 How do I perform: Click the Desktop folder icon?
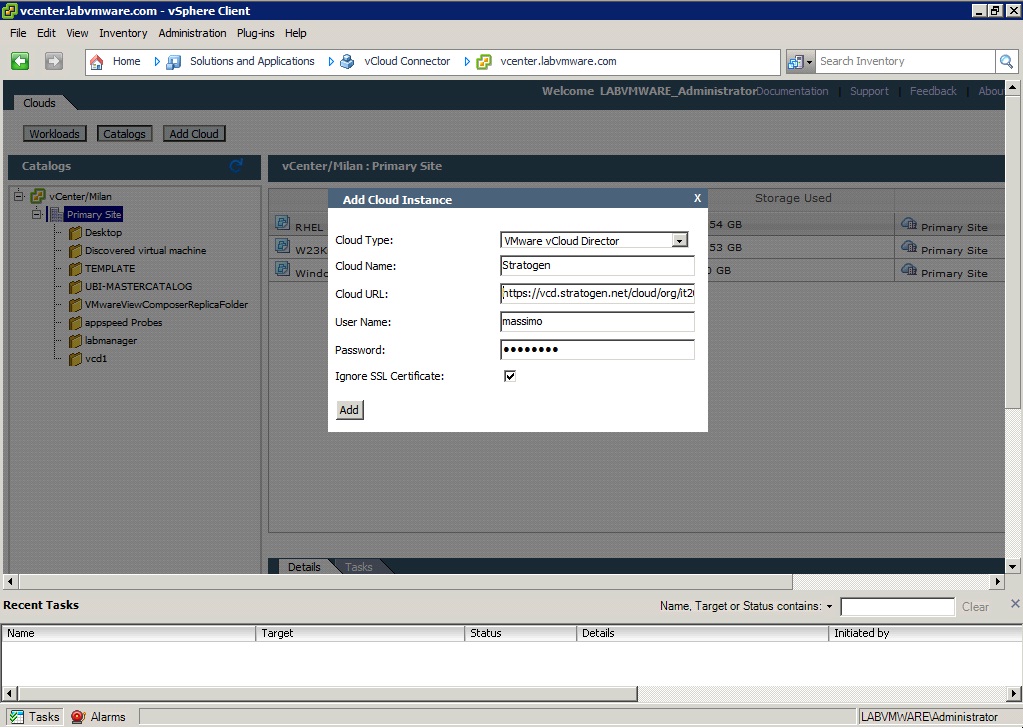click(75, 233)
